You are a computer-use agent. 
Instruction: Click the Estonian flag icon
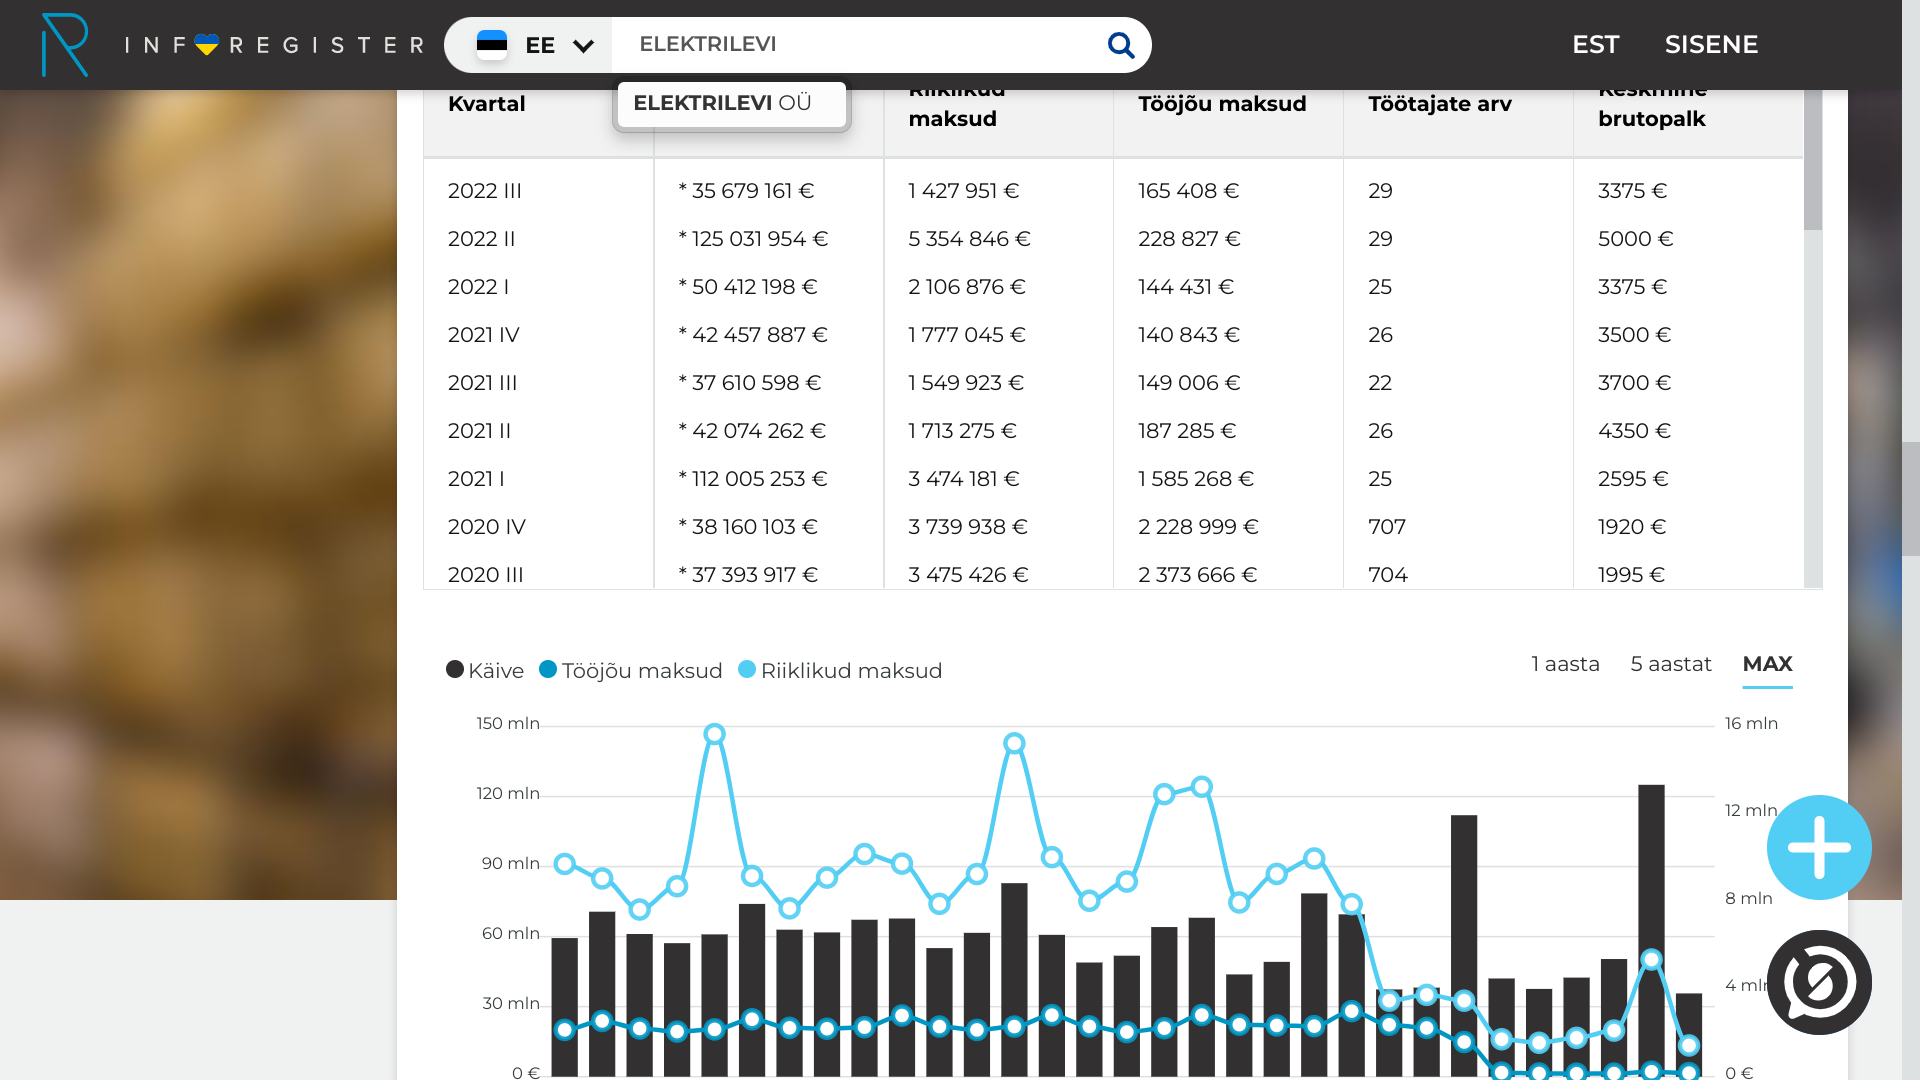(x=492, y=45)
